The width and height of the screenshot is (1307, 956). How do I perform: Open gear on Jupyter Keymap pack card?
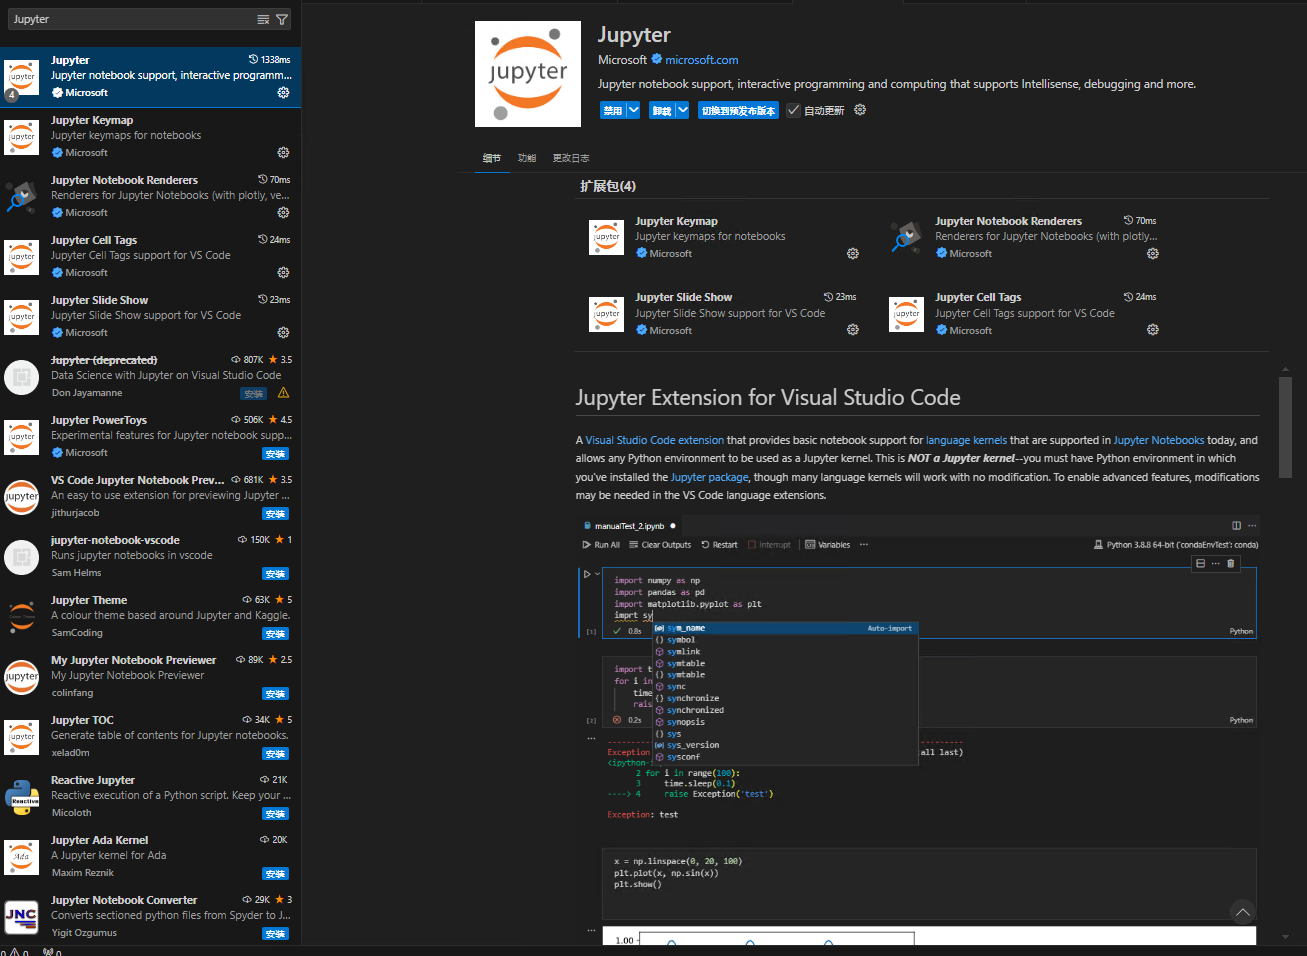(853, 253)
